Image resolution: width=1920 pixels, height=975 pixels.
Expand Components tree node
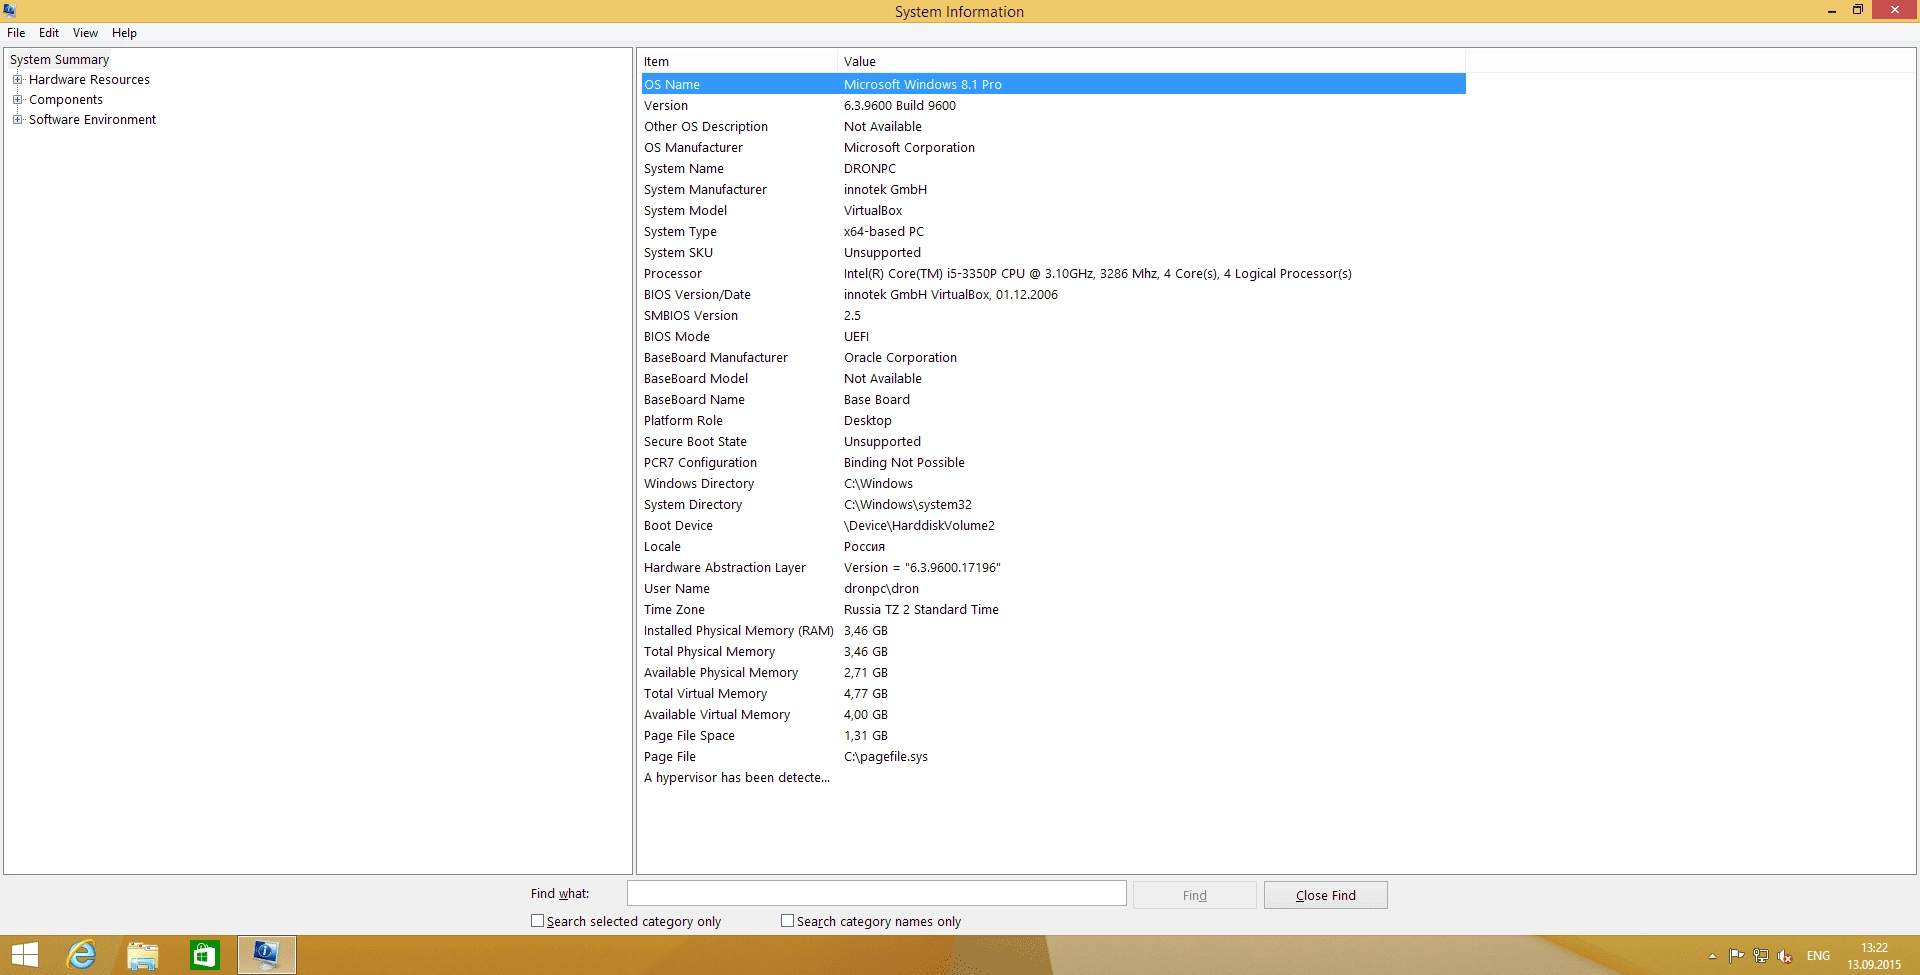point(17,99)
